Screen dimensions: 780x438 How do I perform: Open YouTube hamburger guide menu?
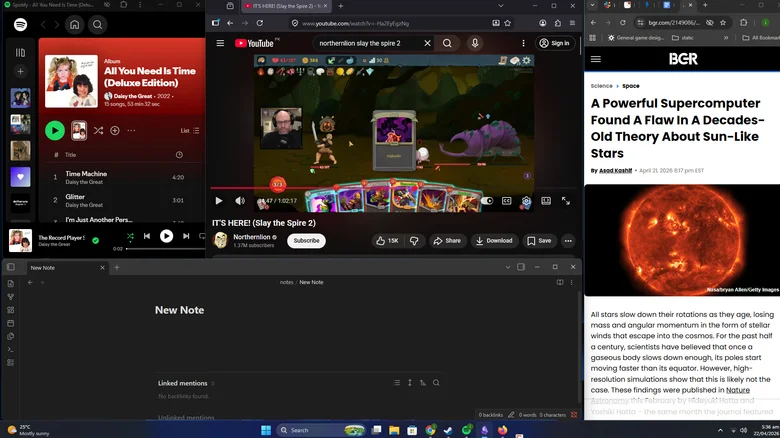220,43
